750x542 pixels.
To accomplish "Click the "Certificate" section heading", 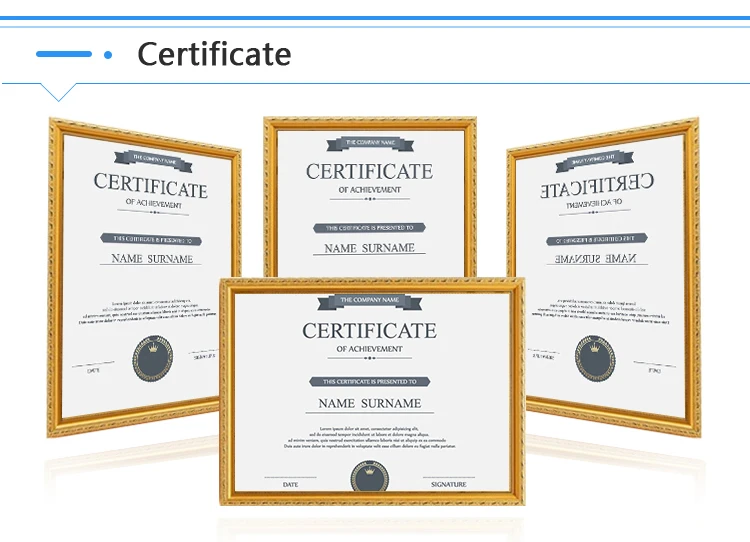I will [x=214, y=54].
